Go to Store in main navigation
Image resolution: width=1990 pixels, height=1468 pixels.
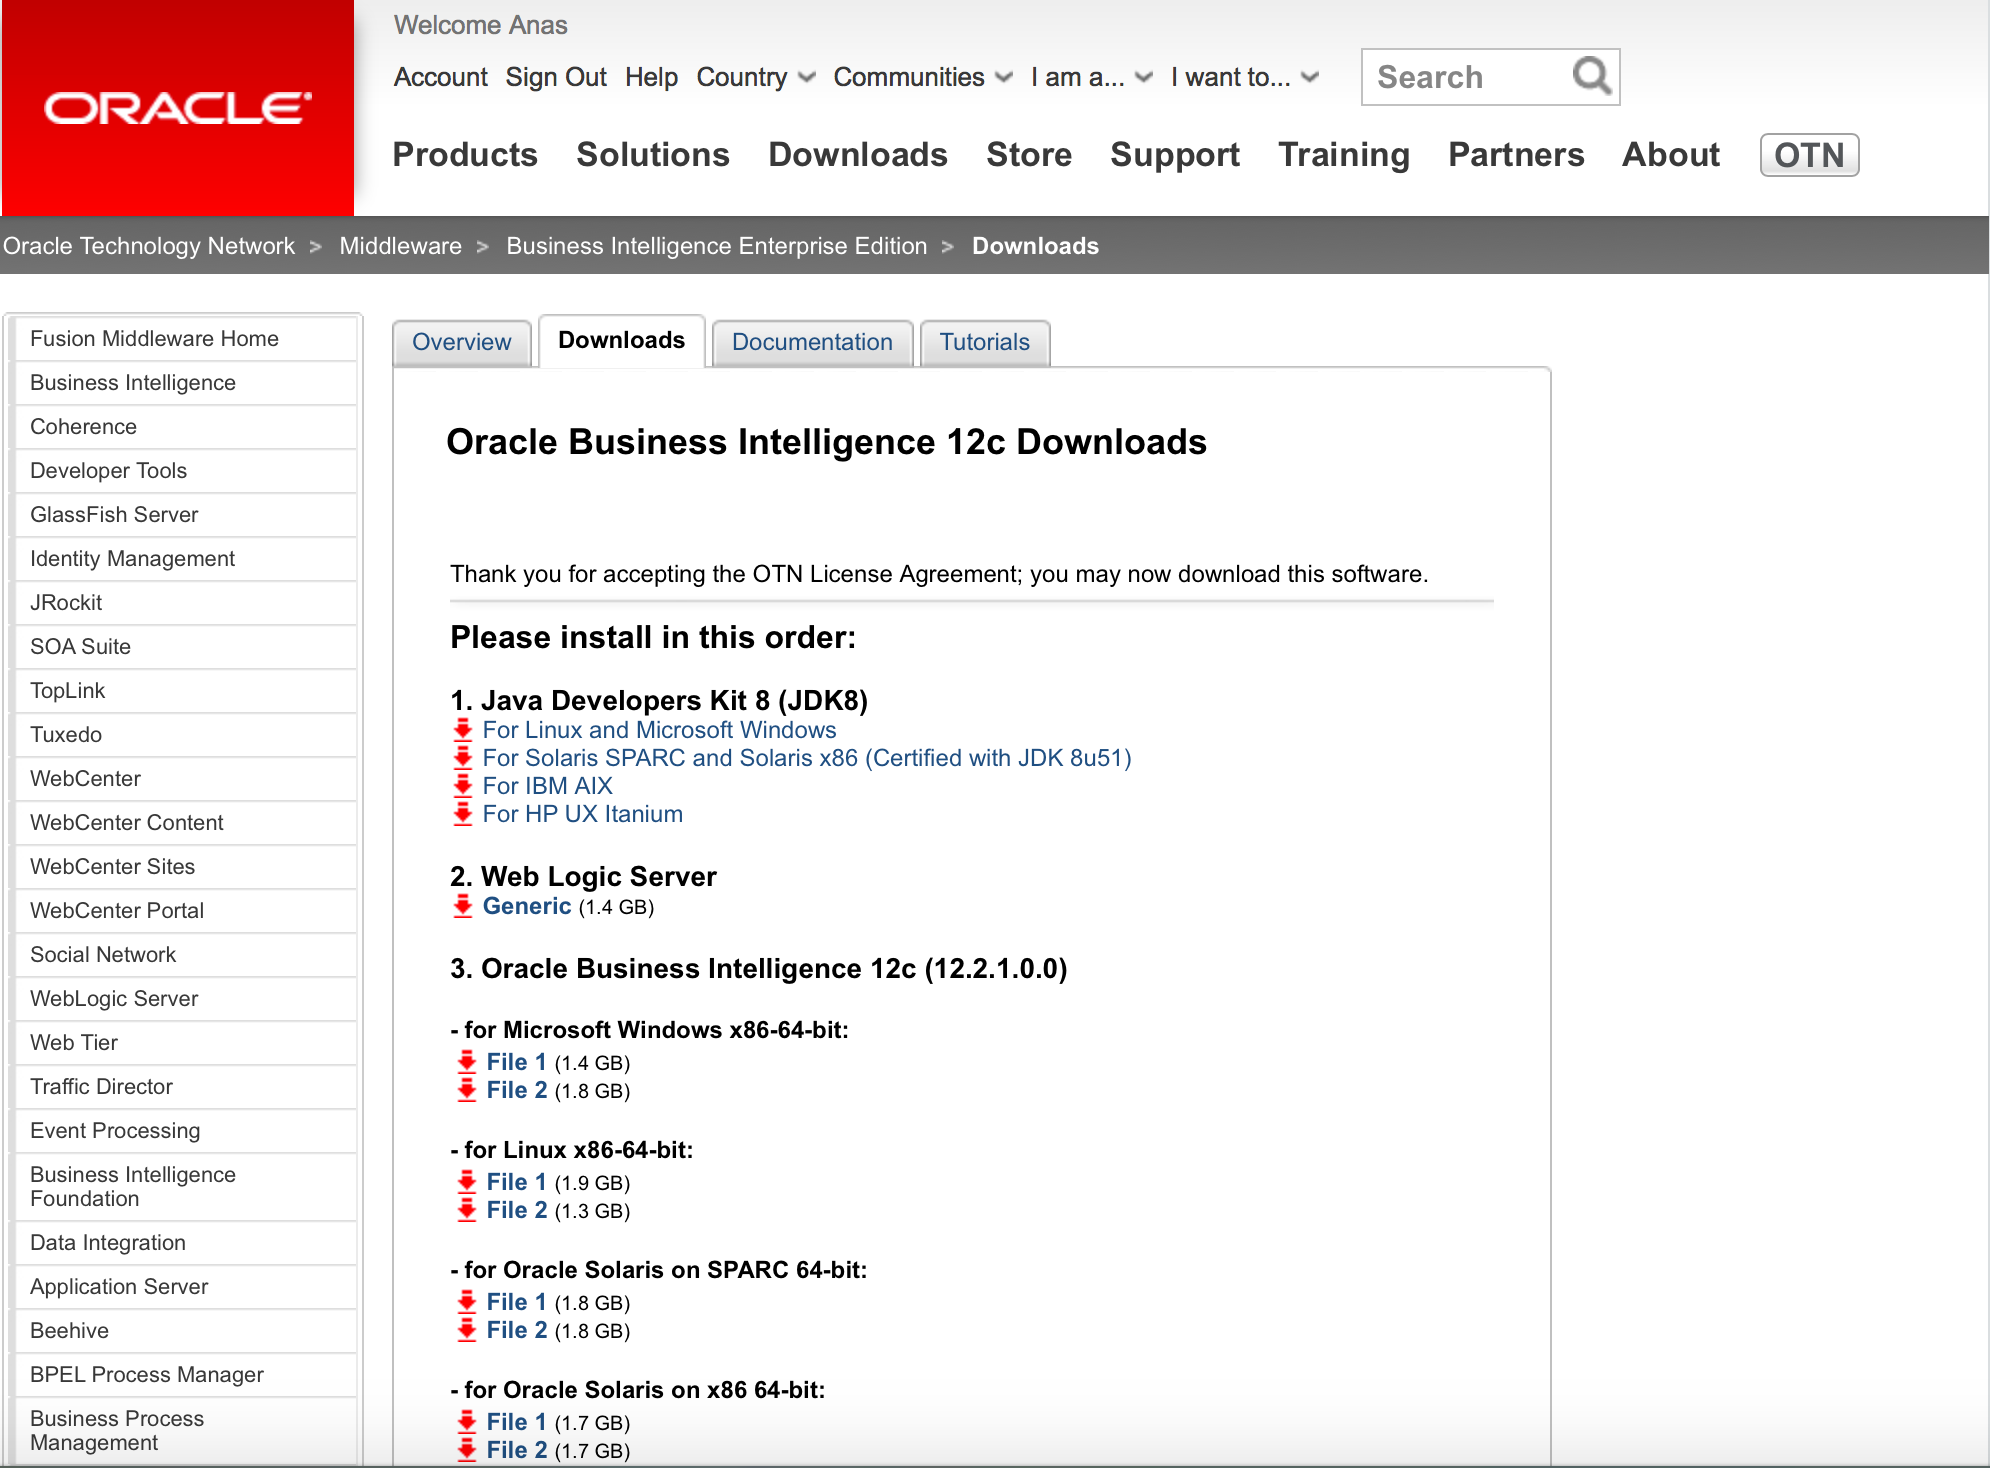pyautogui.click(x=1029, y=155)
